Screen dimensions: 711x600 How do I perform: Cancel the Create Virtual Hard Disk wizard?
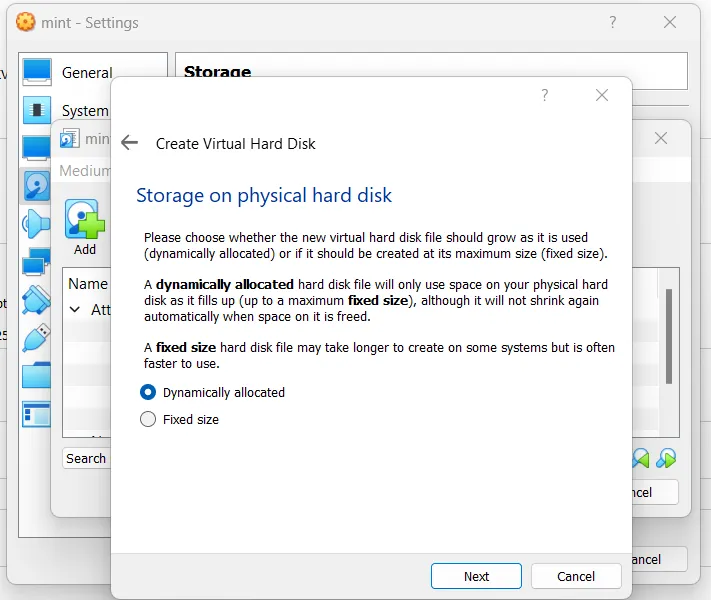576,576
